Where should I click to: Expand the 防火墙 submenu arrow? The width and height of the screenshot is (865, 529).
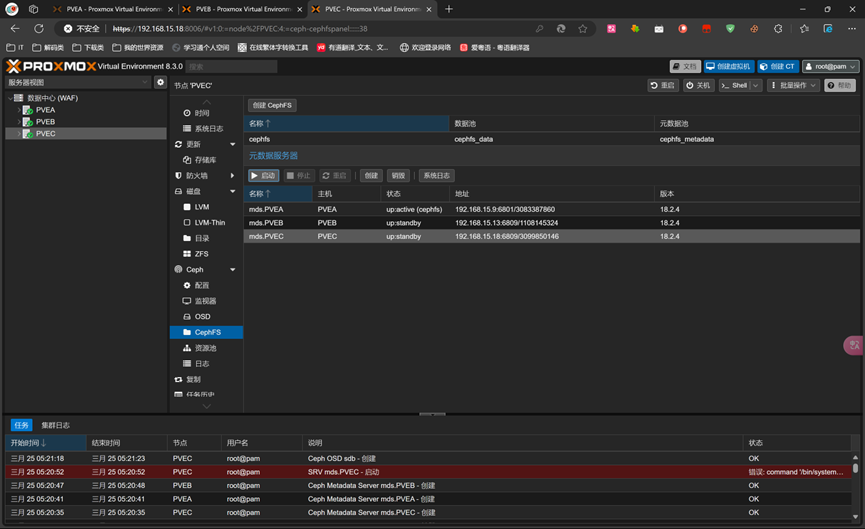click(x=232, y=175)
